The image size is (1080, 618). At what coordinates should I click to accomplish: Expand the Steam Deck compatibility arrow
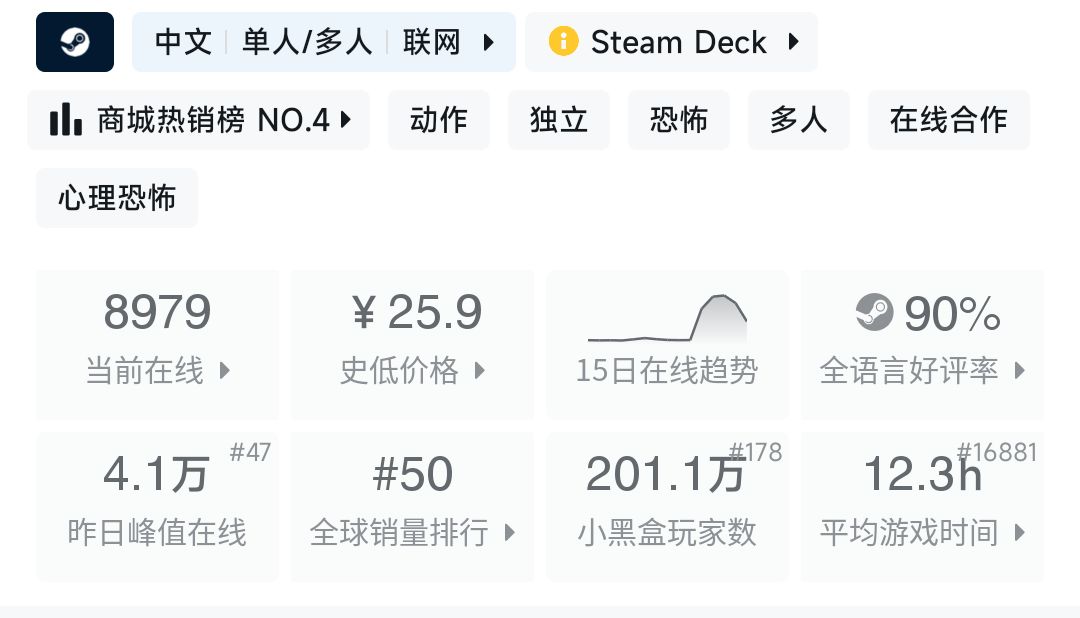[x=793, y=42]
